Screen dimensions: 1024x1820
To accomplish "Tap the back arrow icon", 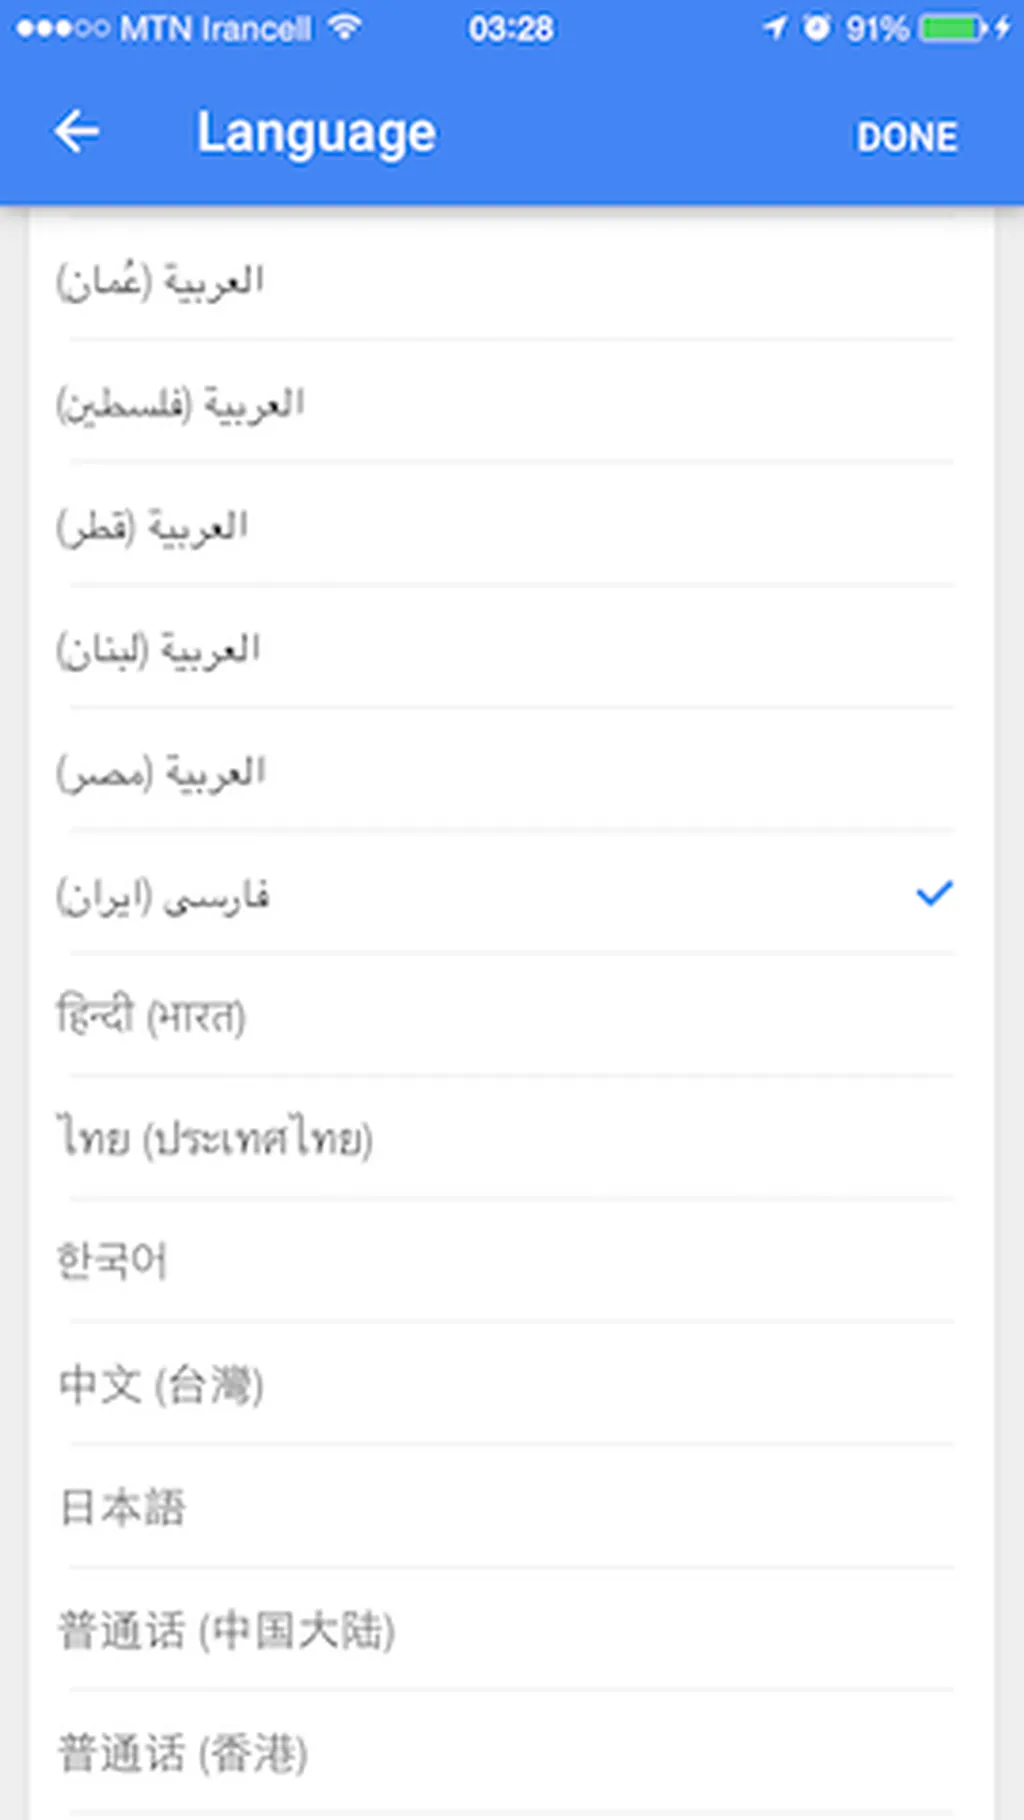I will (76, 132).
